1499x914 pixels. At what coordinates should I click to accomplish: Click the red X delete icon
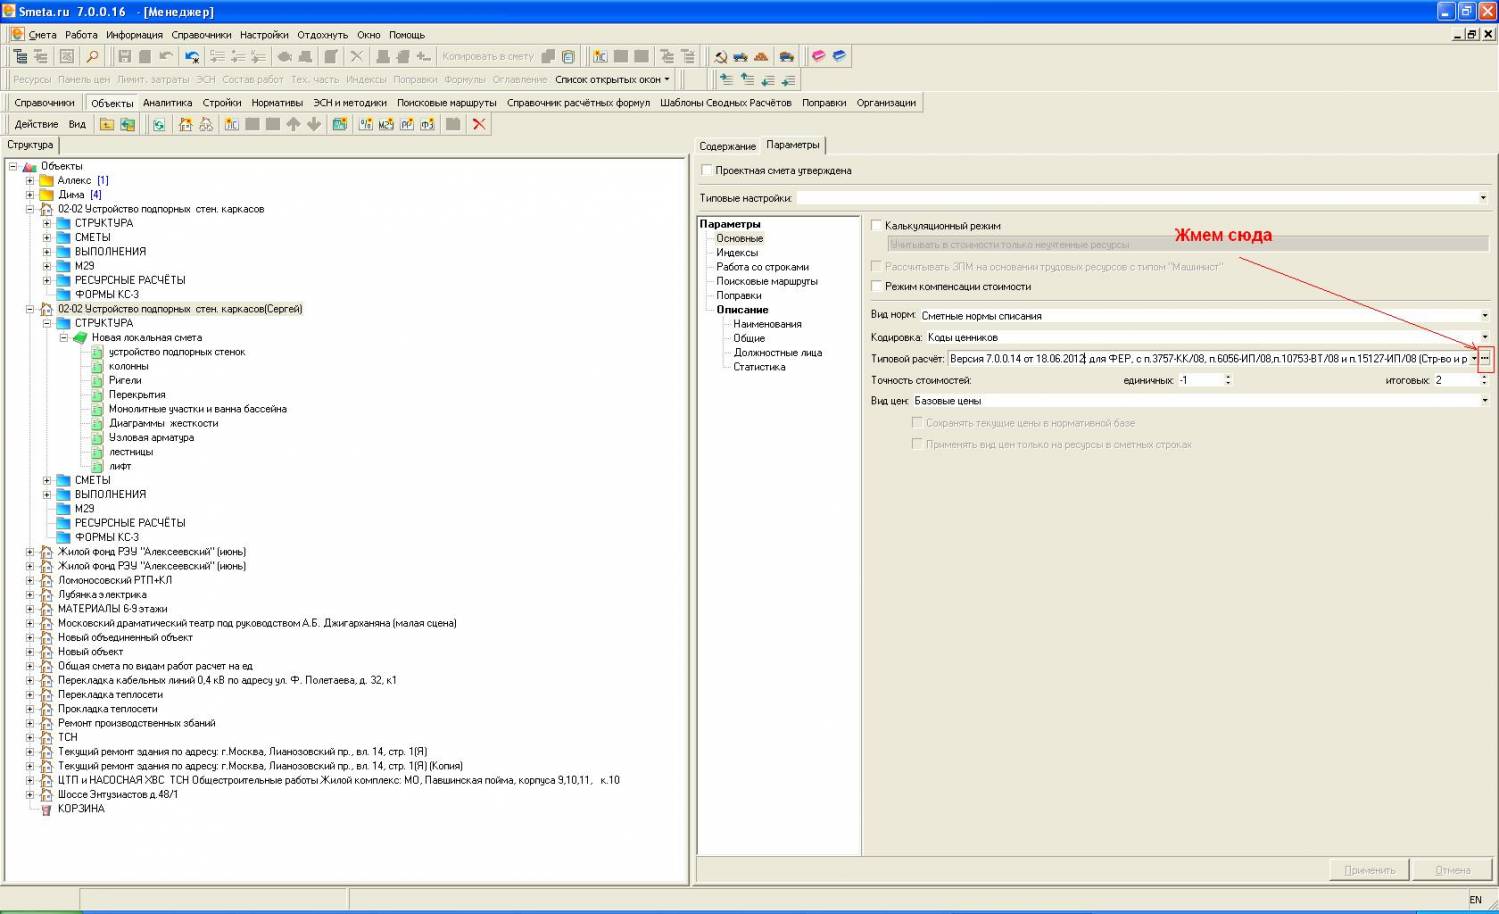pyautogui.click(x=479, y=124)
